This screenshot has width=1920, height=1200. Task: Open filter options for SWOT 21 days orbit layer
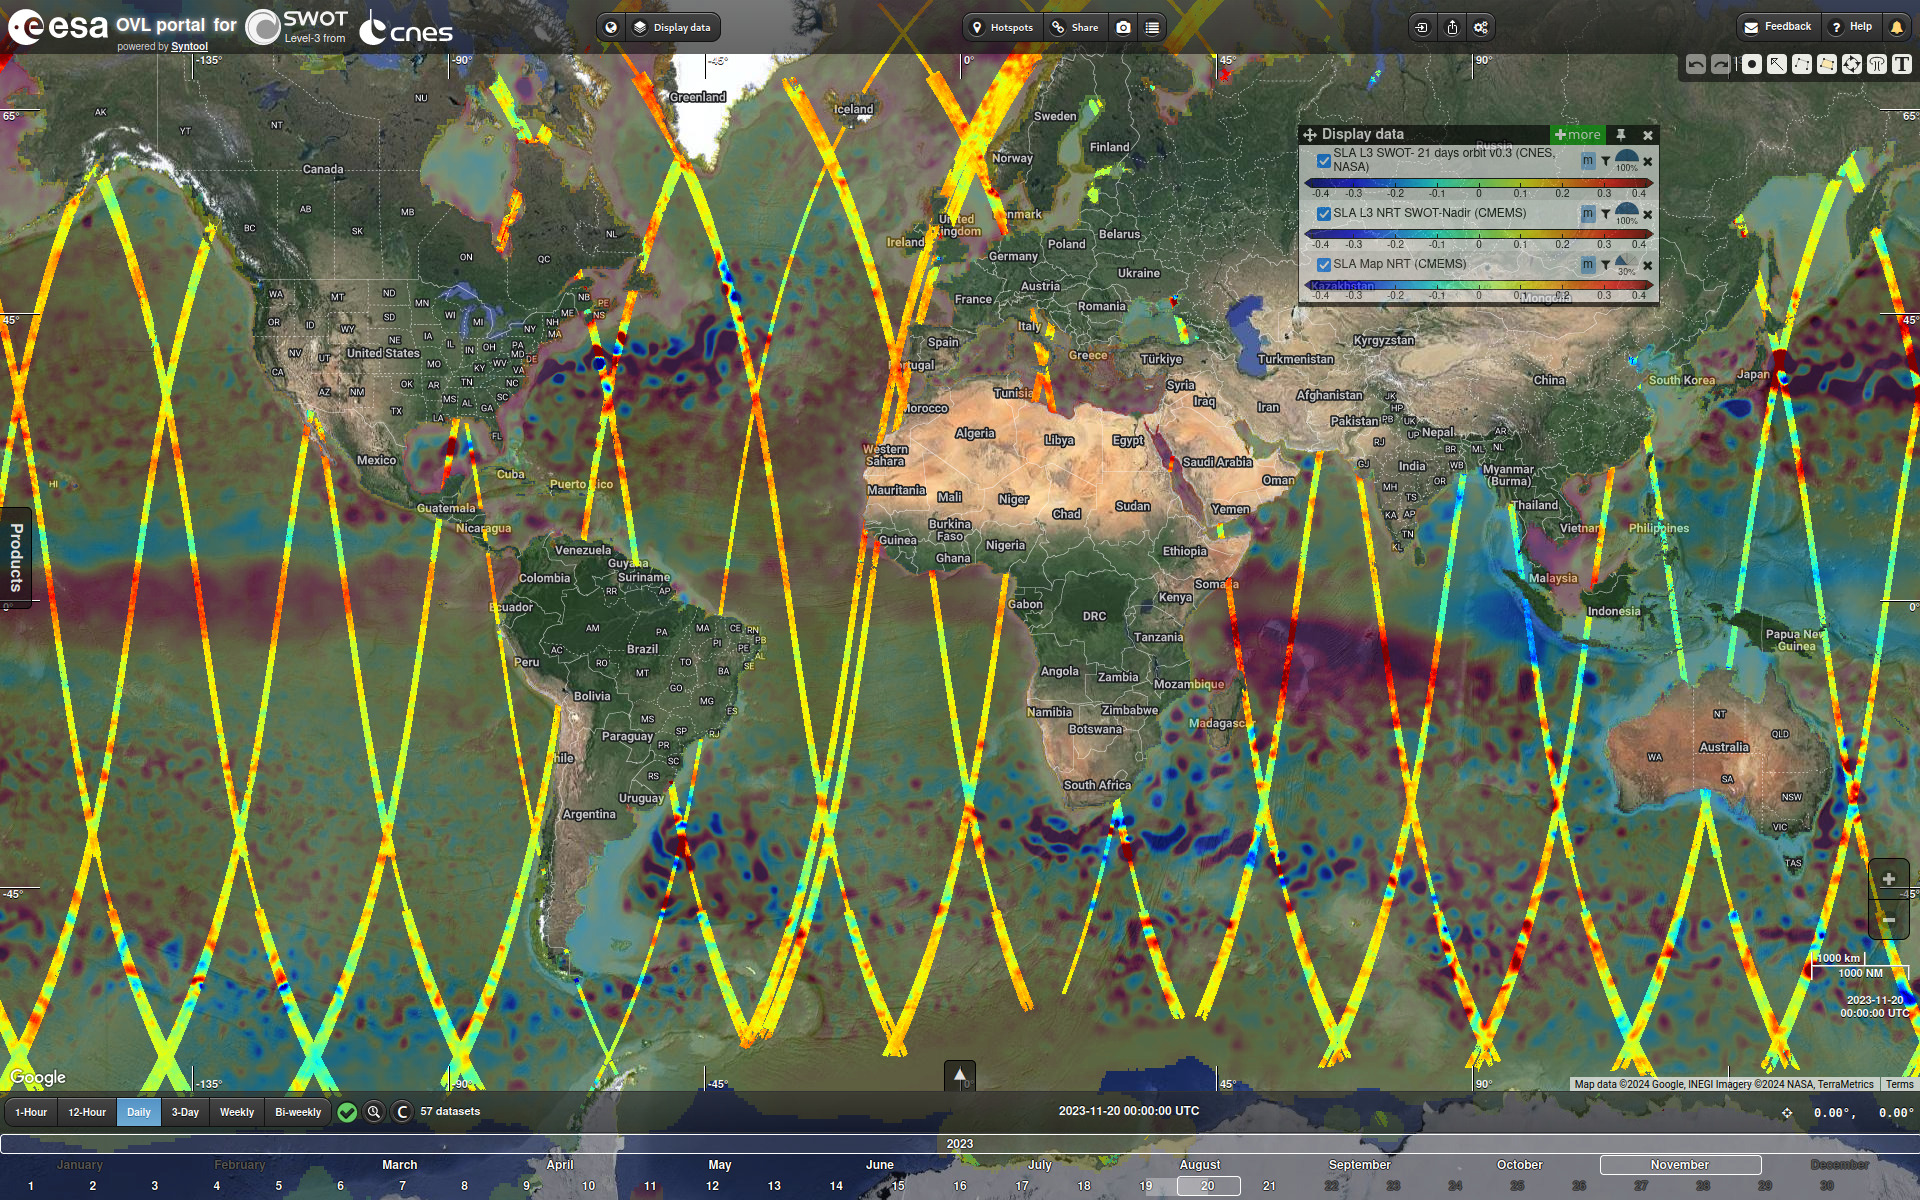(1606, 161)
